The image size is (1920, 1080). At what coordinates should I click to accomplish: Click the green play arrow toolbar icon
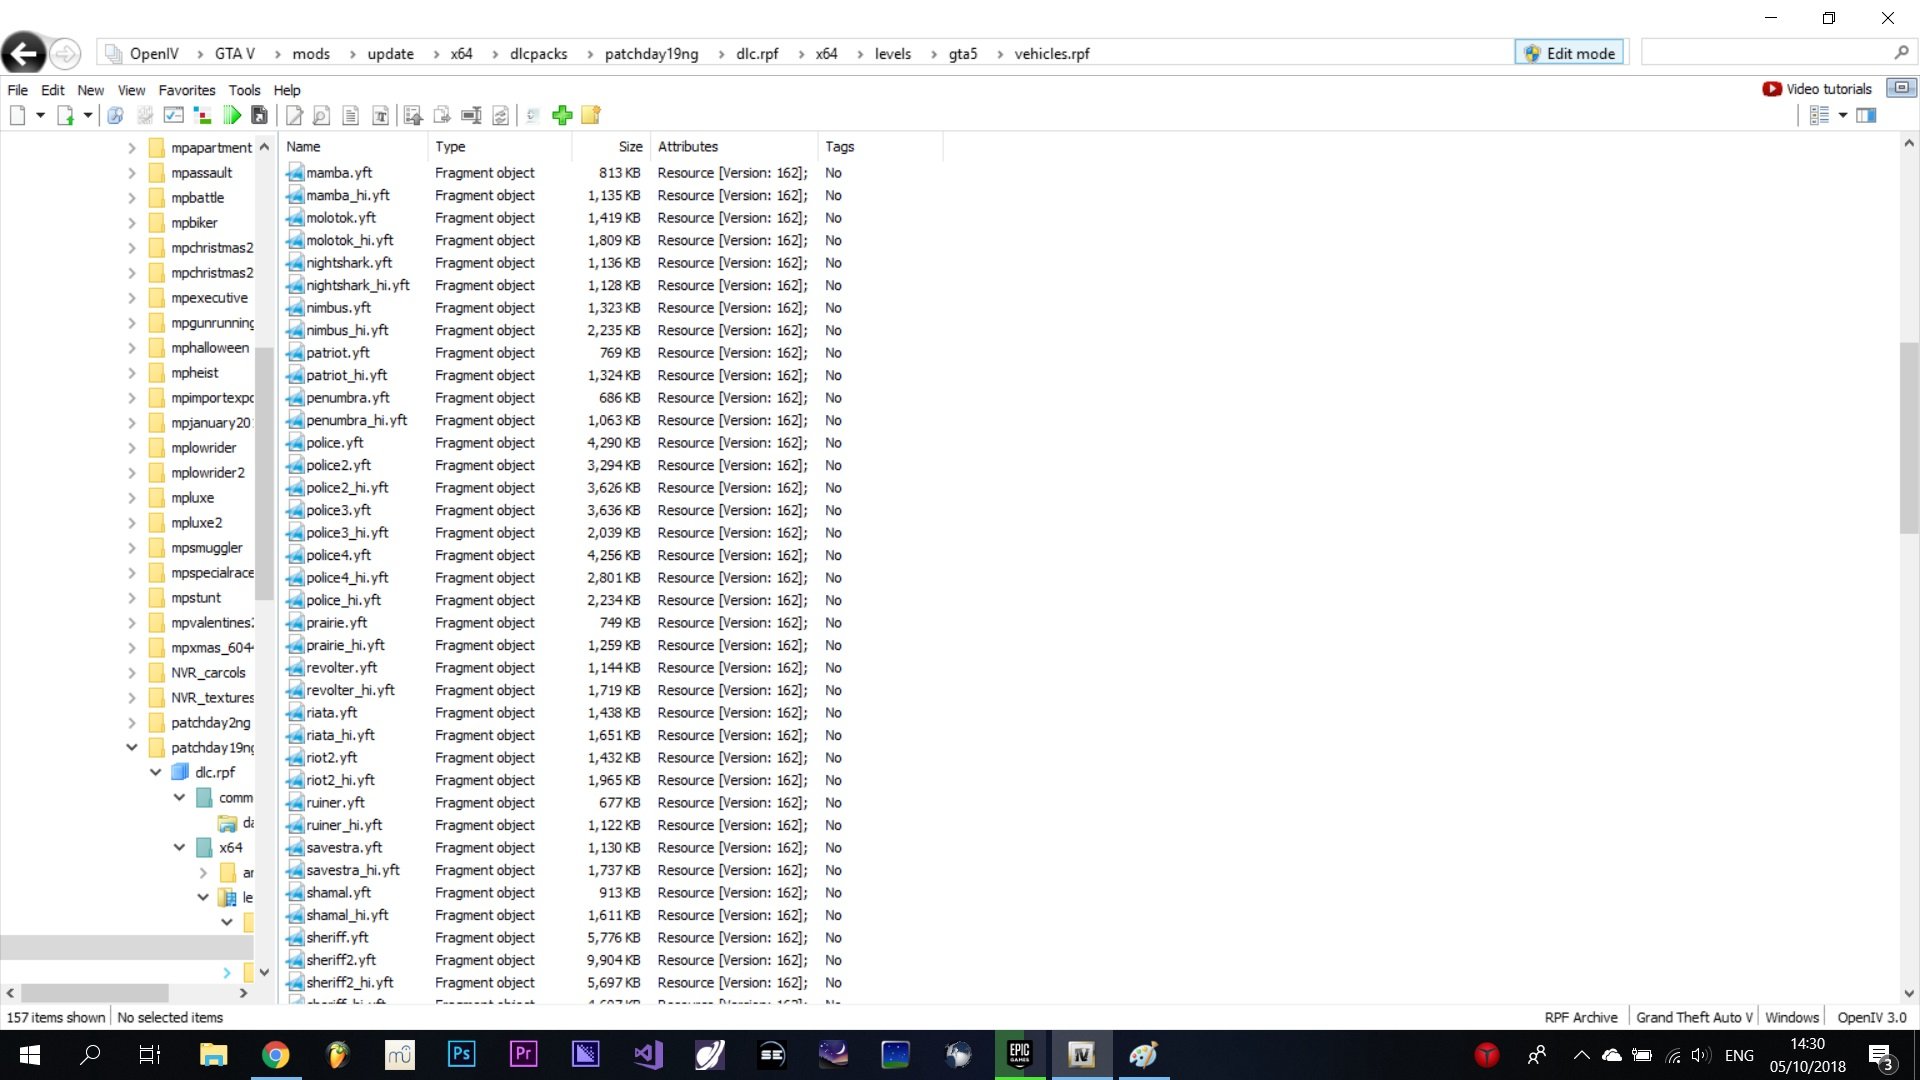[232, 115]
